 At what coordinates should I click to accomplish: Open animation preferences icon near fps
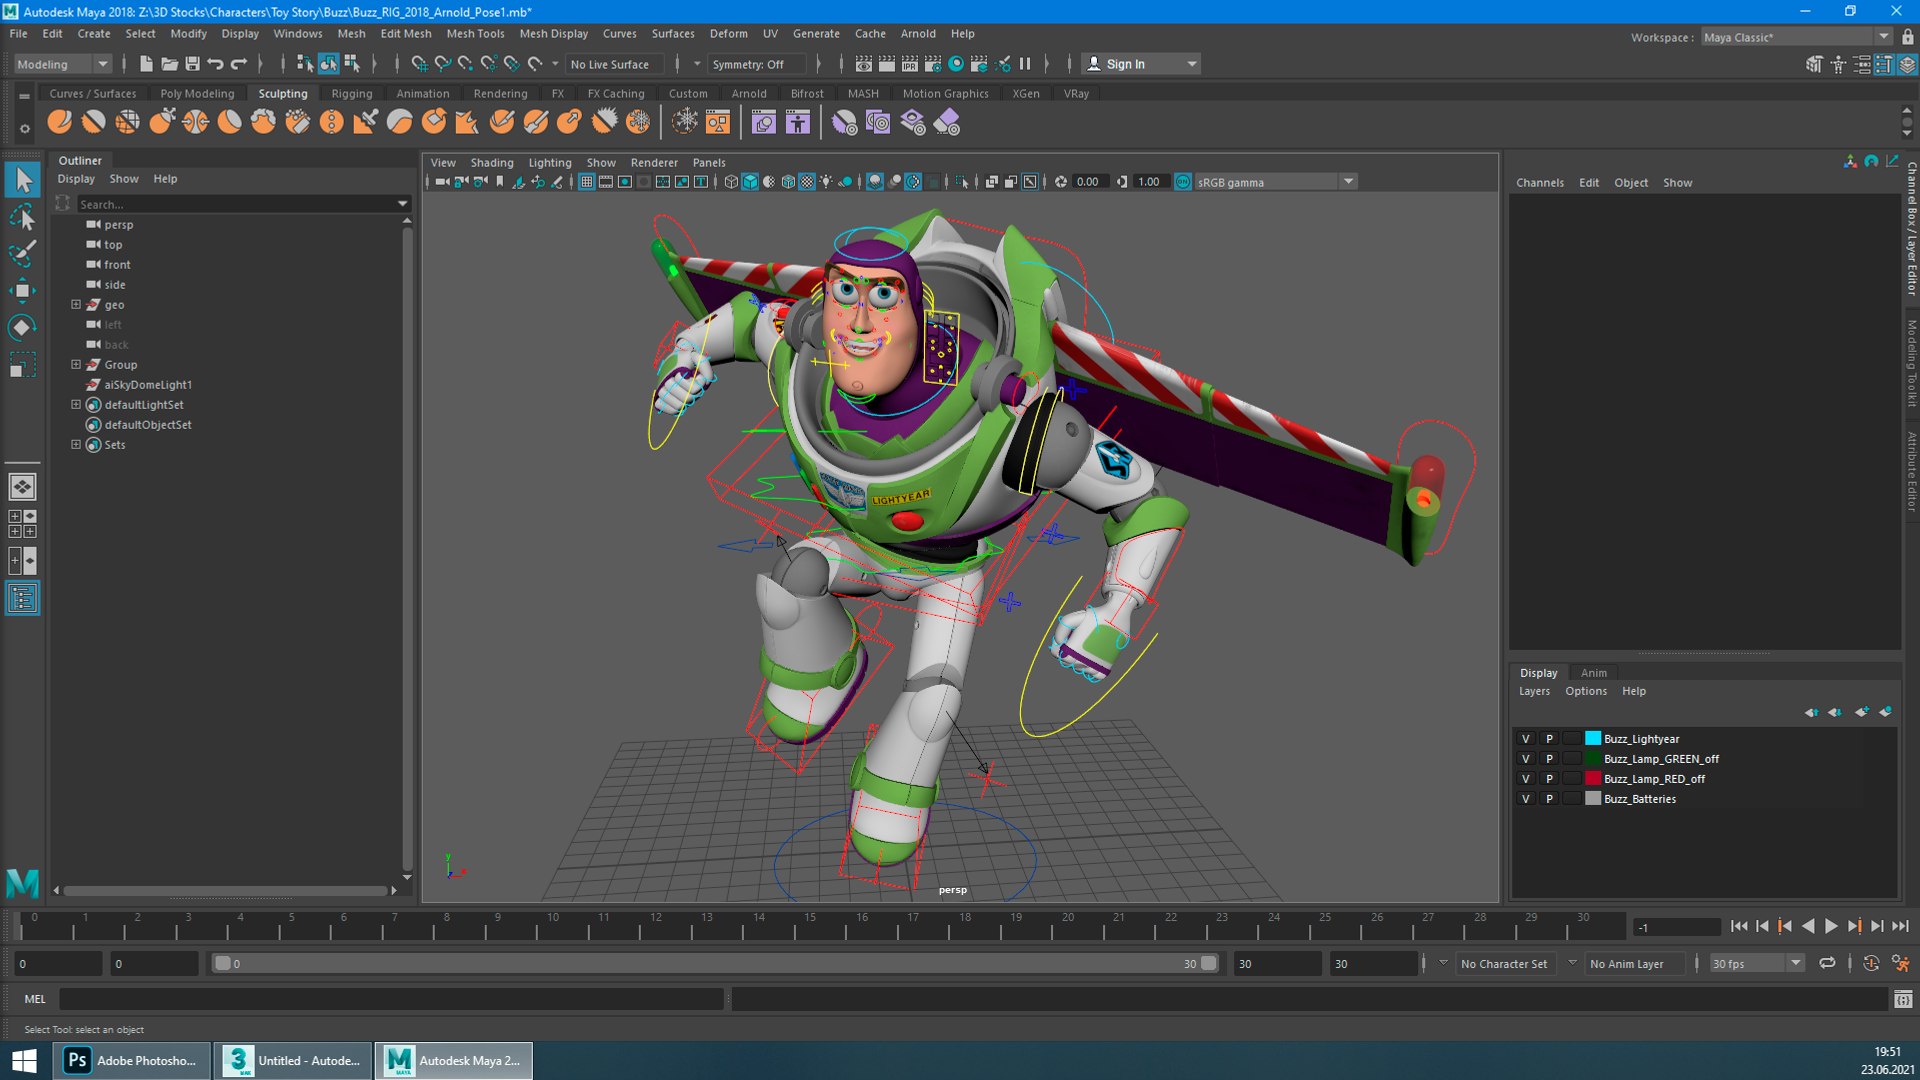coord(1901,964)
